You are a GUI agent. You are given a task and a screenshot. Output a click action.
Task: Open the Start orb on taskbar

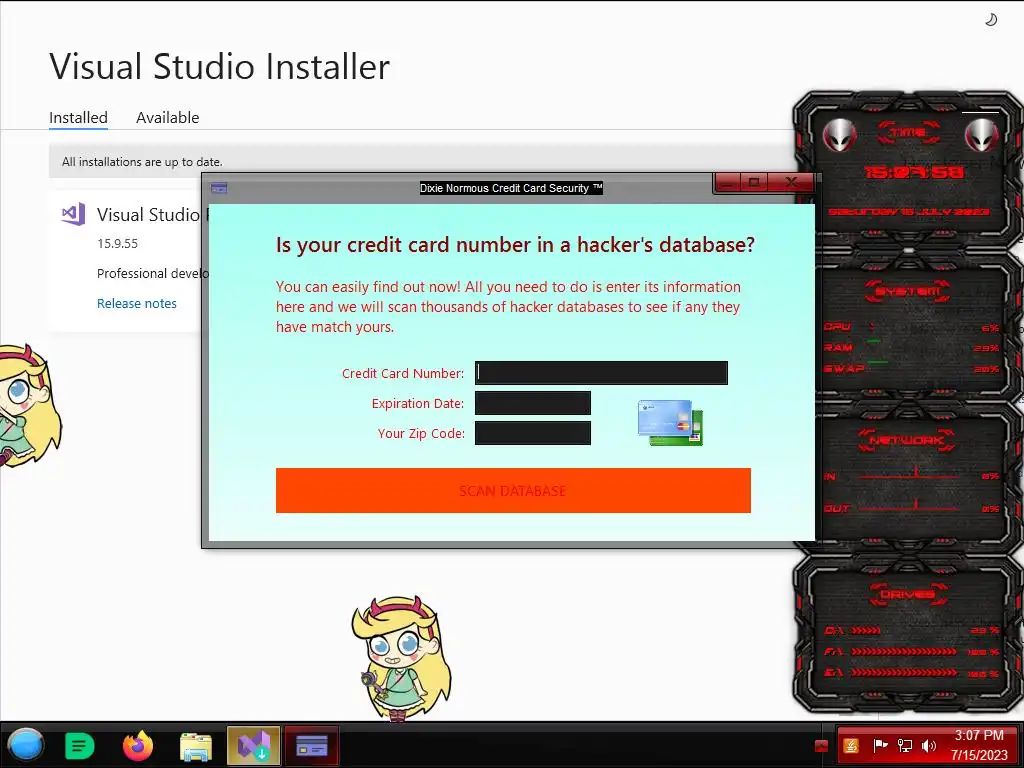click(25, 745)
